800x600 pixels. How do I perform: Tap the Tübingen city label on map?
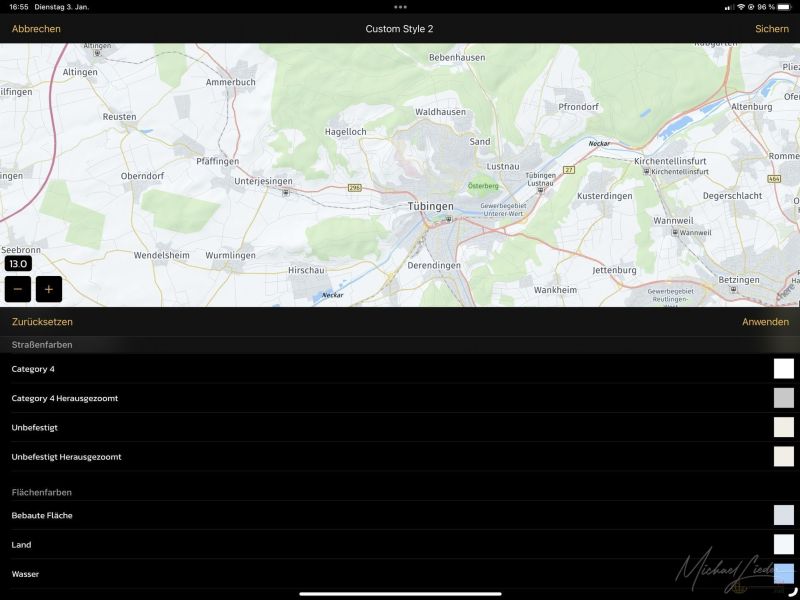431,206
